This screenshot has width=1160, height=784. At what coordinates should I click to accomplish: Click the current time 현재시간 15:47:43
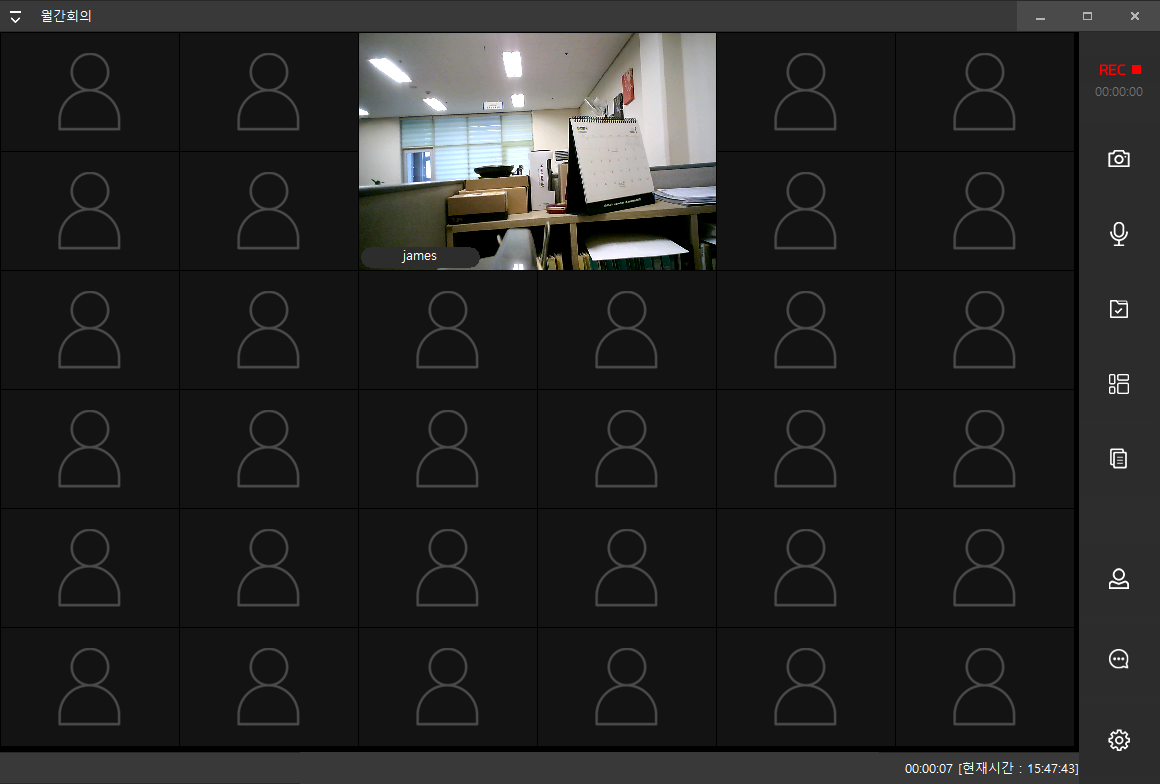[x=1018, y=768]
